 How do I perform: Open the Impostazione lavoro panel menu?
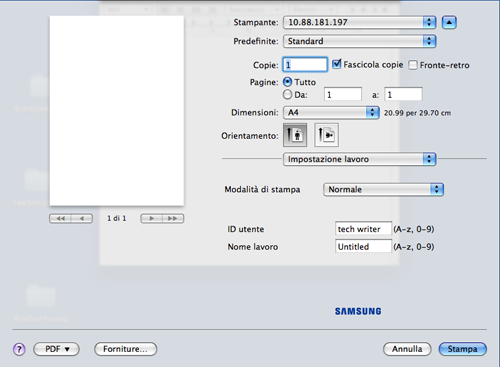pyautogui.click(x=359, y=159)
